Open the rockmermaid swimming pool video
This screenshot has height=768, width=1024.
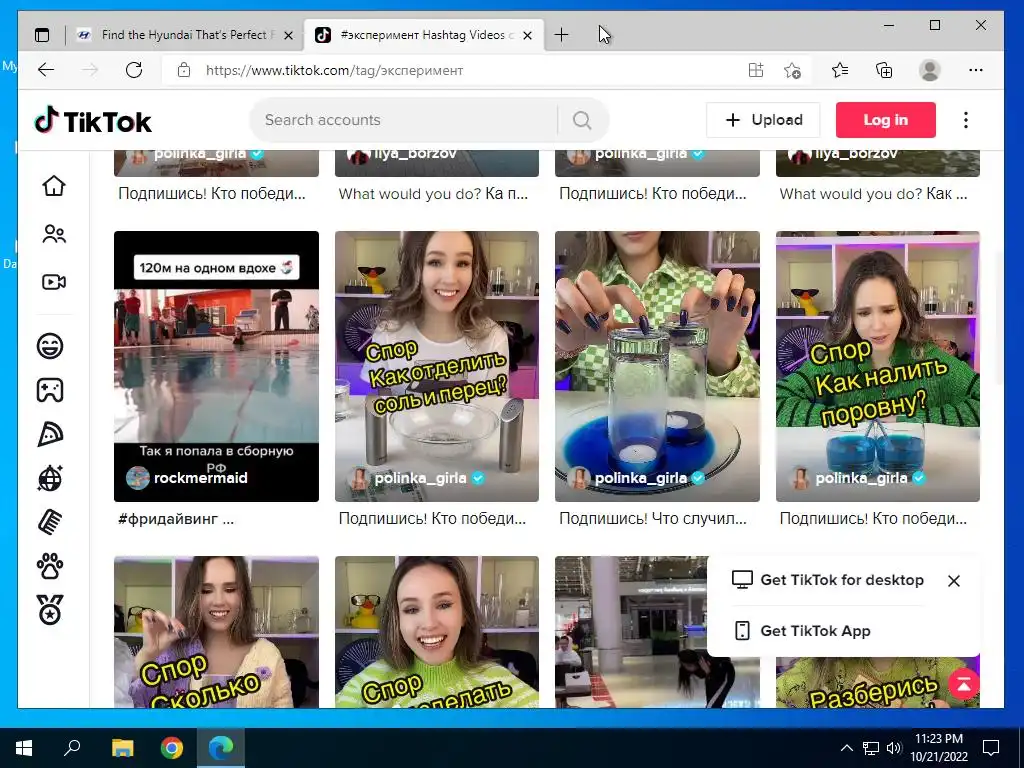[x=216, y=366]
